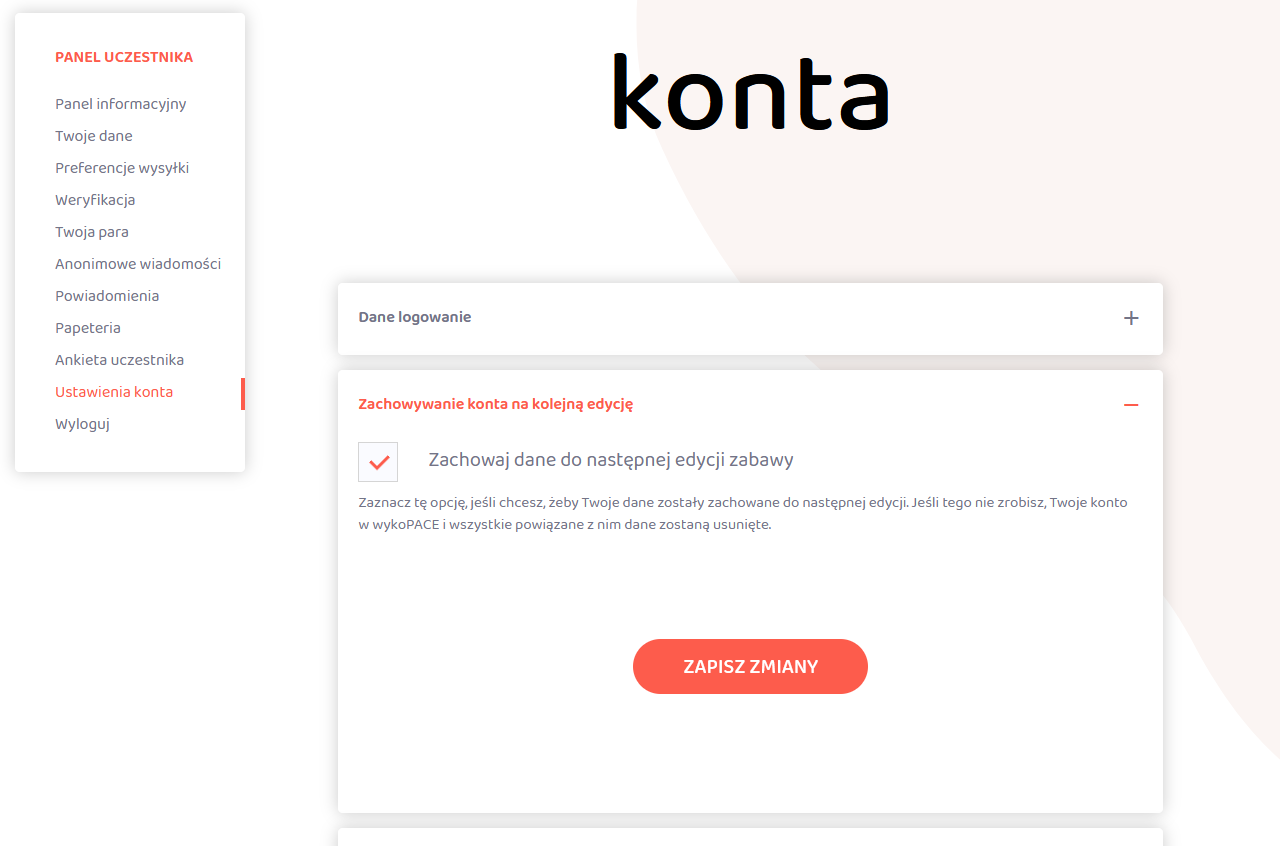
Task: Click the Zapisz zmiany button
Action: [750, 666]
